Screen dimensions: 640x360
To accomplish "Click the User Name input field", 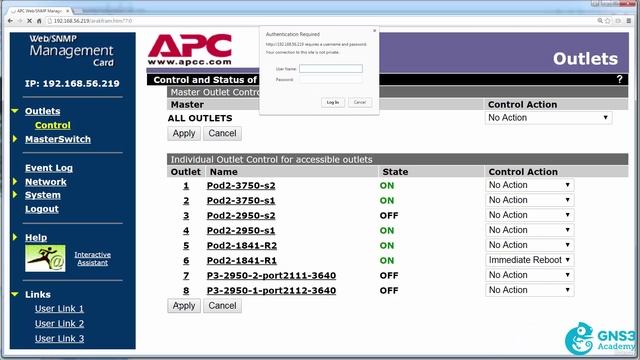I will (331, 69).
